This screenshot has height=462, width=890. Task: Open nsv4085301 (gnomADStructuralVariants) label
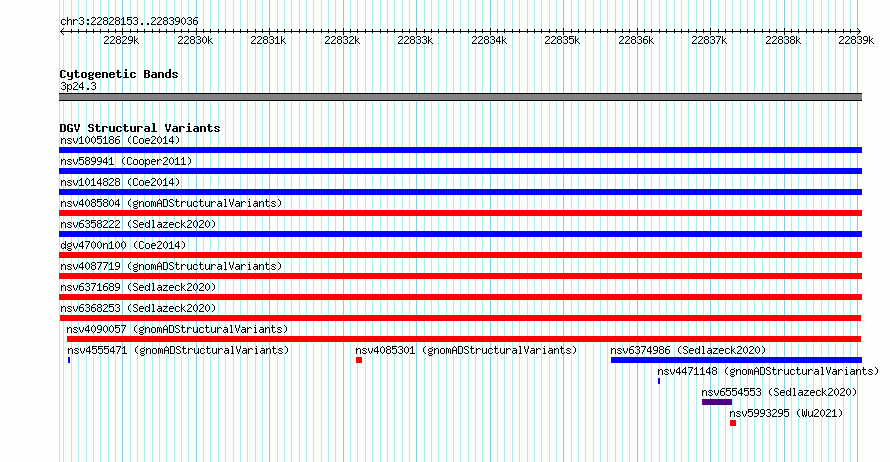(466, 350)
